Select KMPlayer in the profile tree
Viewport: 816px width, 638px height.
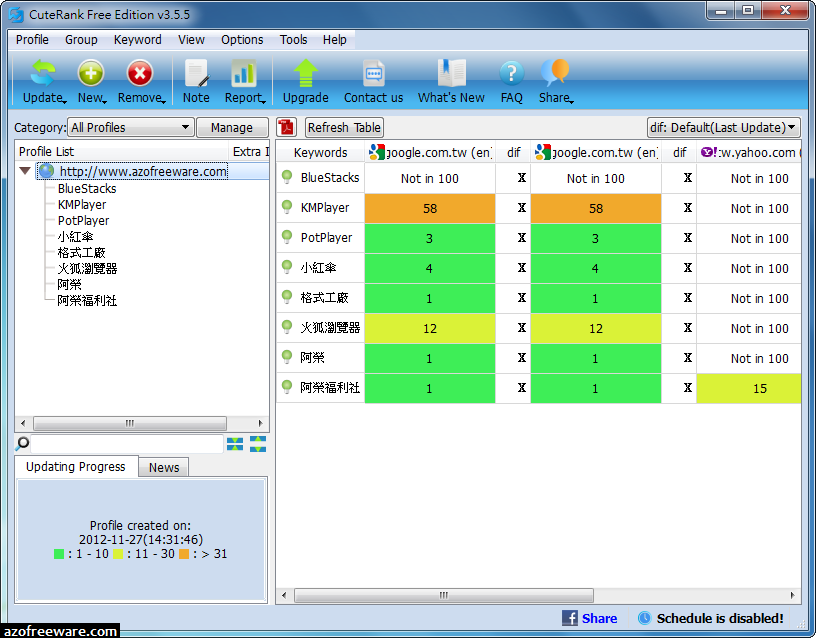(82, 205)
